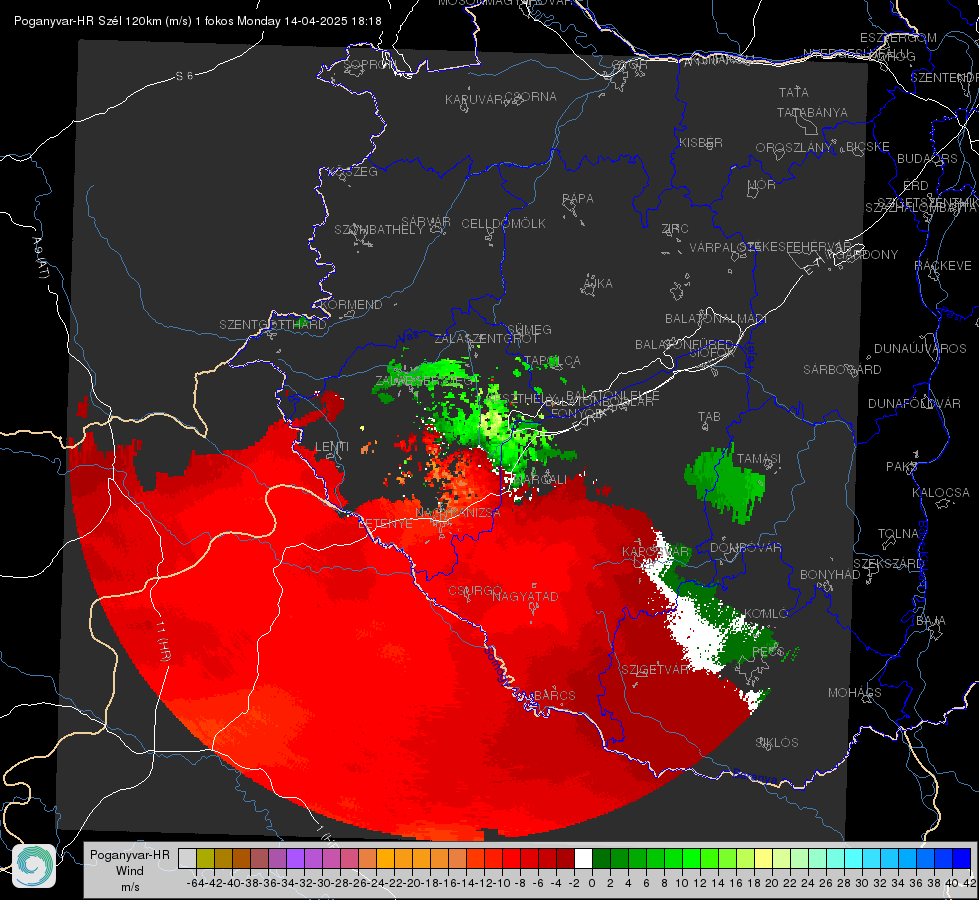Viewport: 979px width, 900px height.
Task: Click the gray swatch left of -64
Action: click(x=187, y=858)
